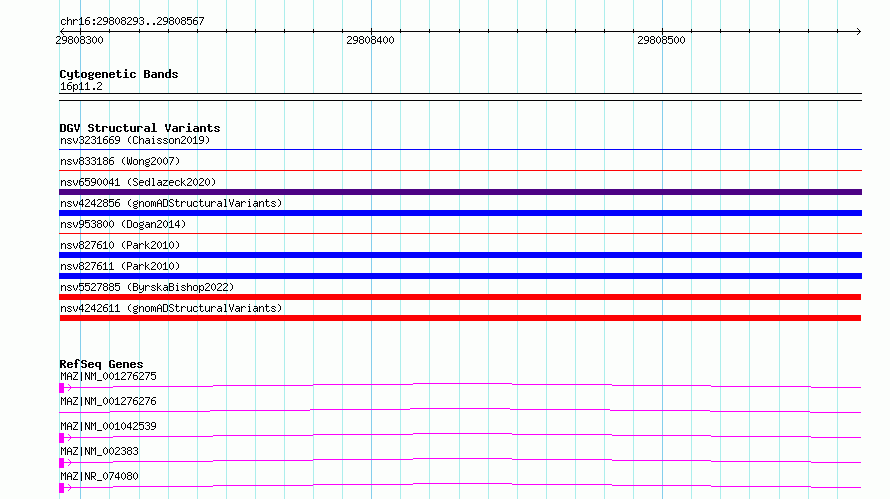The width and height of the screenshot is (890, 499).
Task: Click the 29808300 ruler tick label
Action: click(79, 40)
